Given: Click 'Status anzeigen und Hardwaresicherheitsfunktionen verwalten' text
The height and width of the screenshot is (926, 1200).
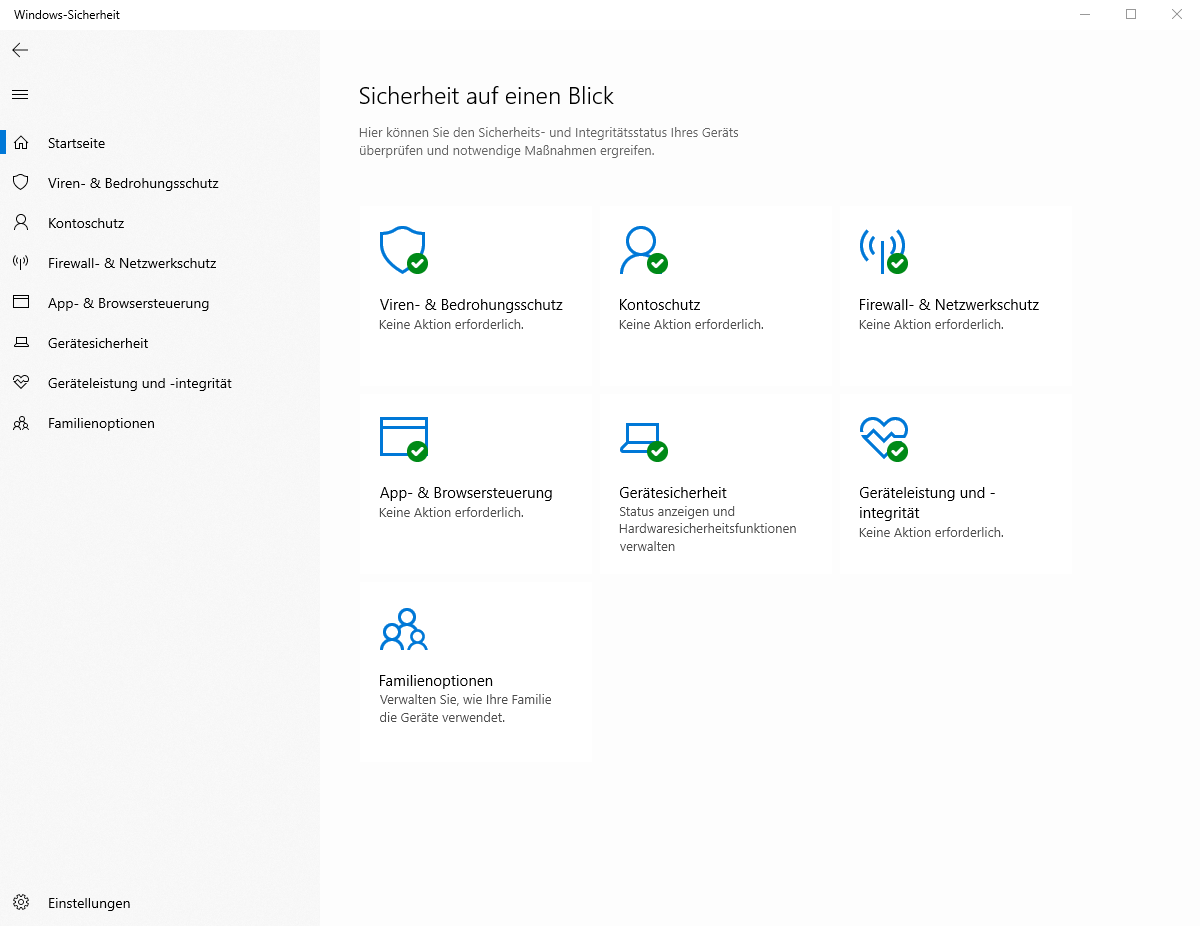Looking at the screenshot, I should (708, 529).
